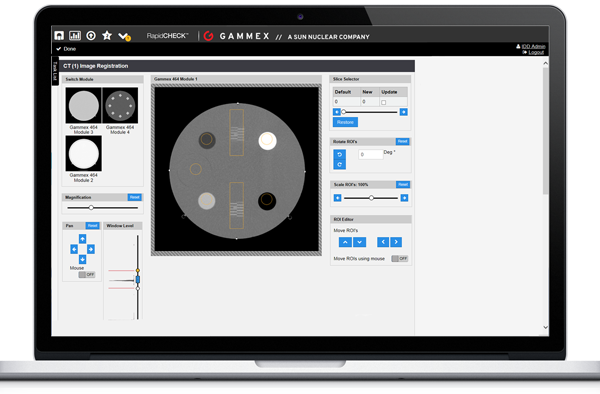Open the home icon in top toolbar
This screenshot has width=600, height=394.
59,36
